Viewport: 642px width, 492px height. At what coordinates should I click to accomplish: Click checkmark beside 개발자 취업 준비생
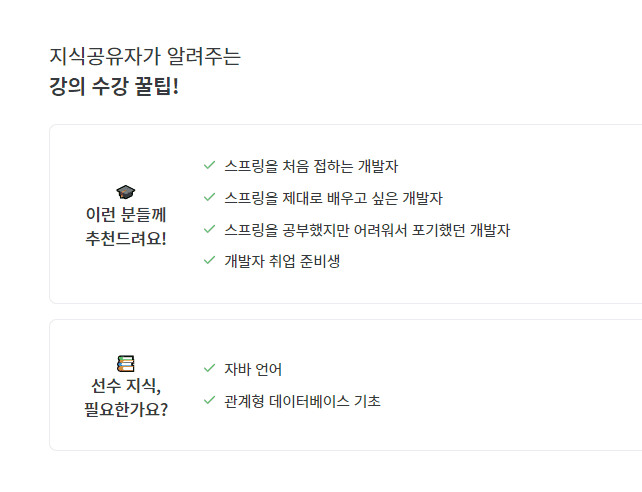[209, 260]
